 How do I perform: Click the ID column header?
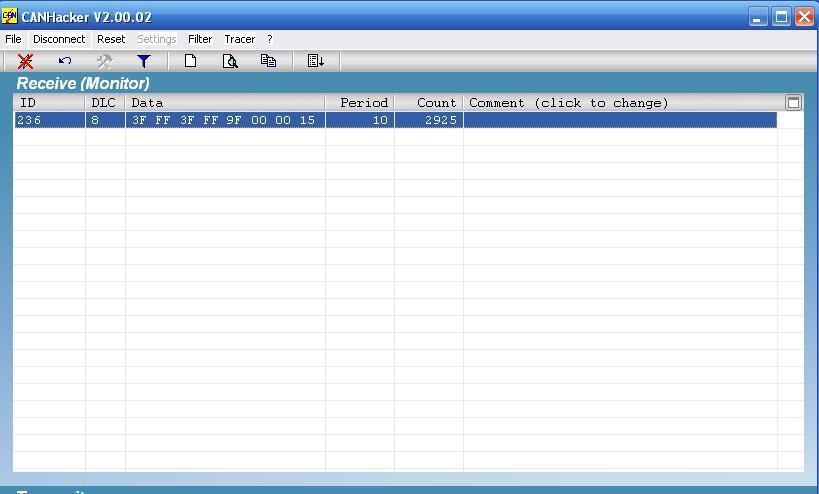pyautogui.click(x=50, y=103)
